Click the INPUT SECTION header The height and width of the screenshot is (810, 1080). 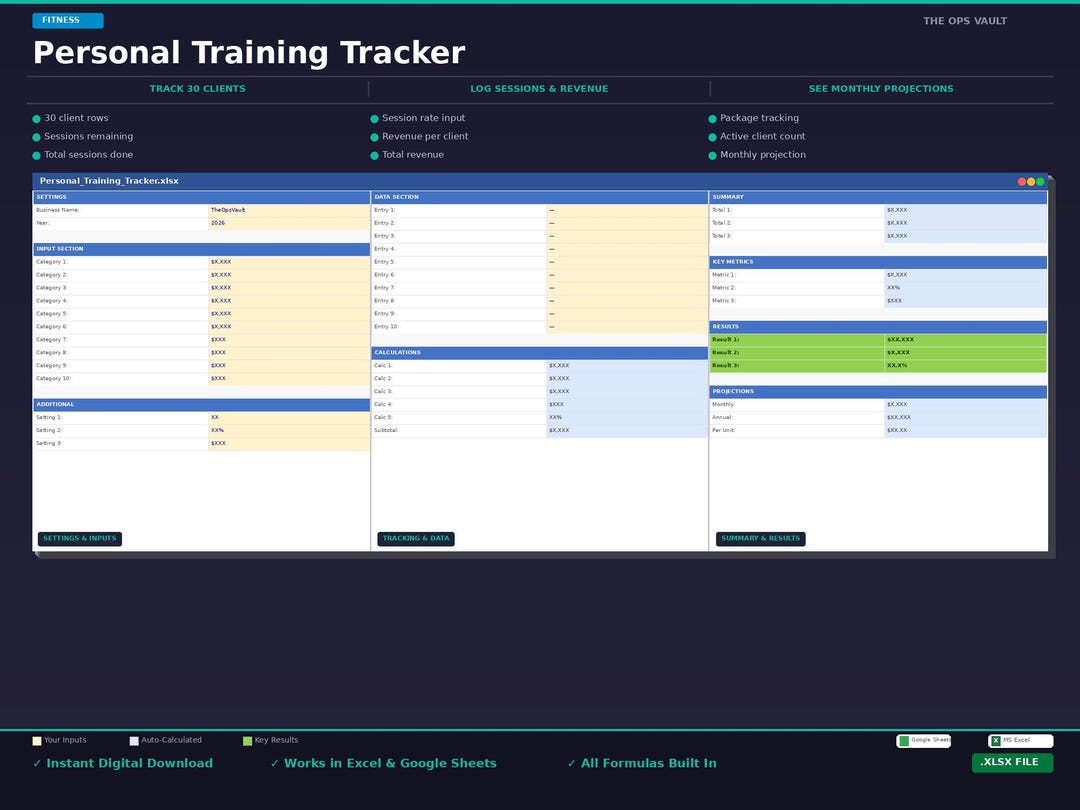tap(201, 249)
